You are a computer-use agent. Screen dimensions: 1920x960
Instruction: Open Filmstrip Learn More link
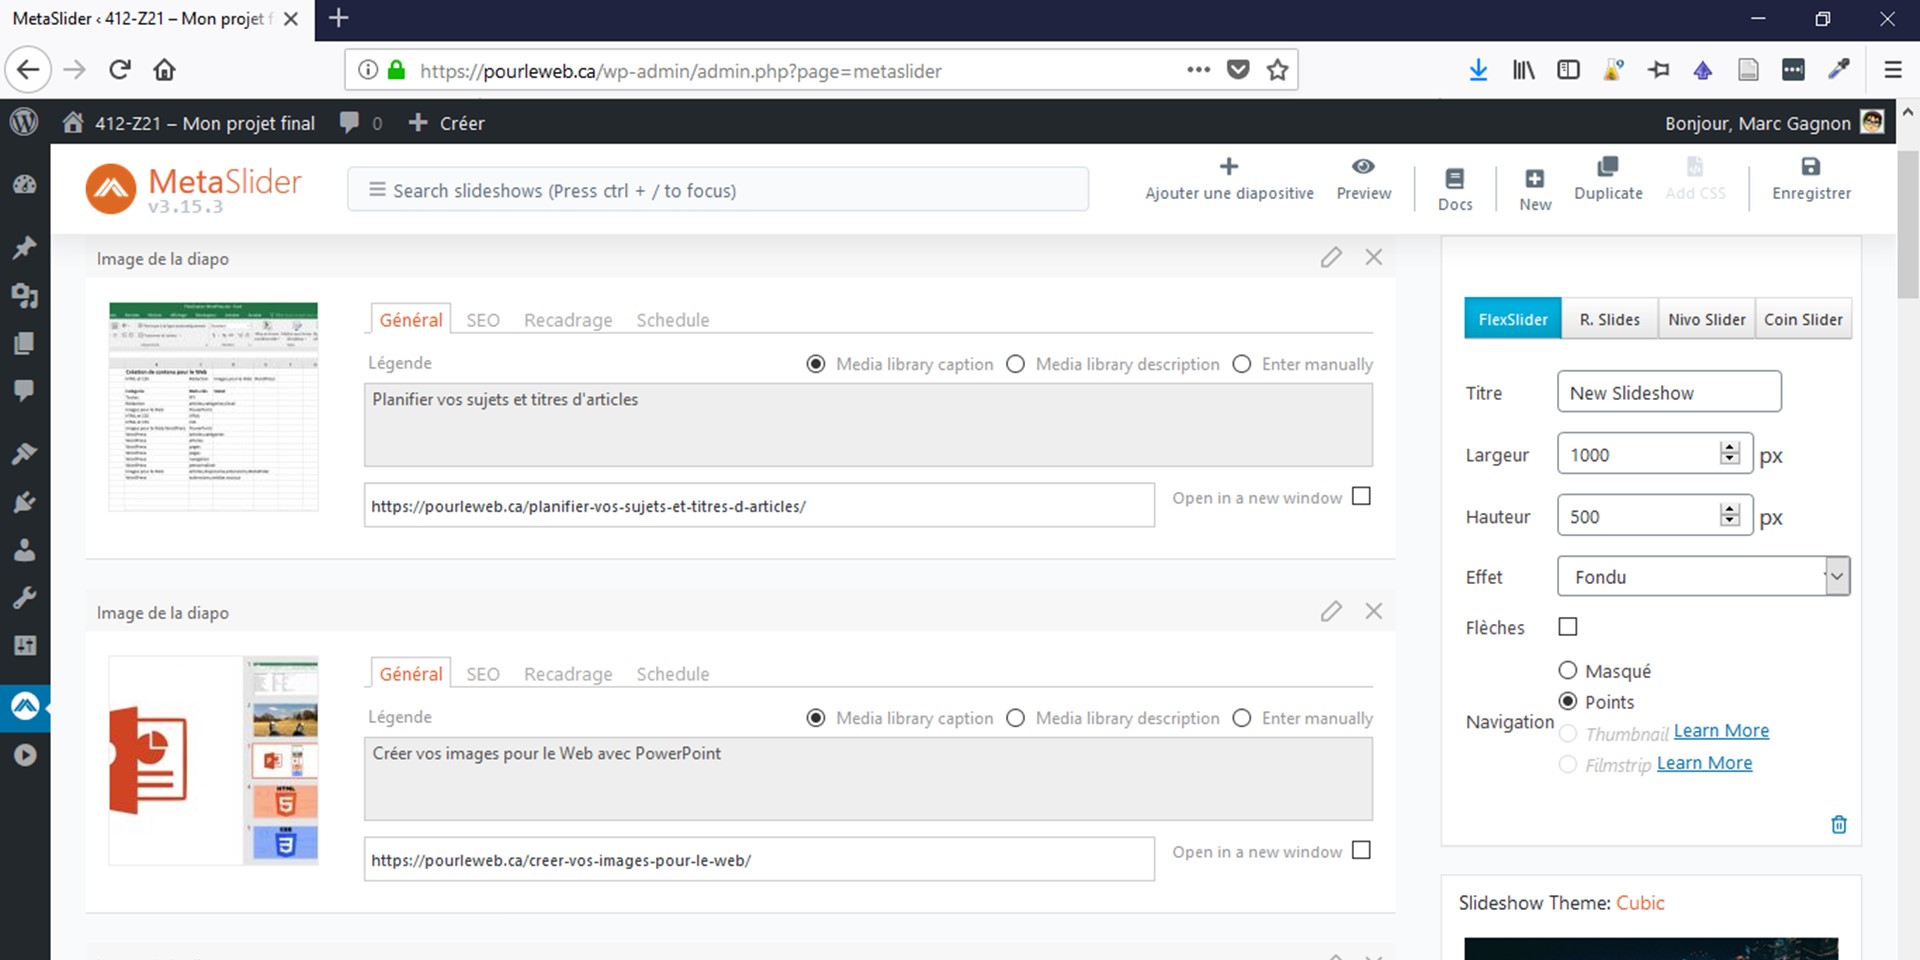point(1704,763)
